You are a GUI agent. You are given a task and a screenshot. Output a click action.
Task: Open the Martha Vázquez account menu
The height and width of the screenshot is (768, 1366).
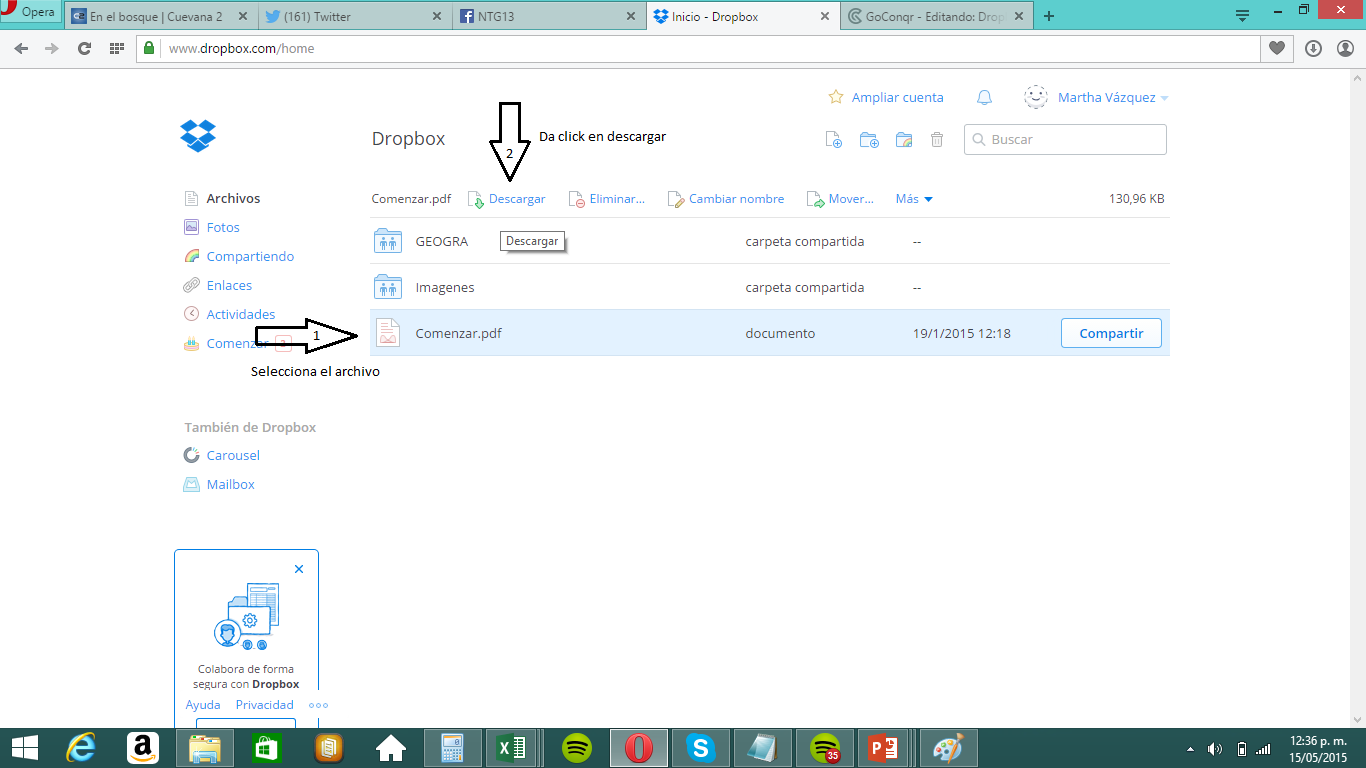pyautogui.click(x=1106, y=97)
